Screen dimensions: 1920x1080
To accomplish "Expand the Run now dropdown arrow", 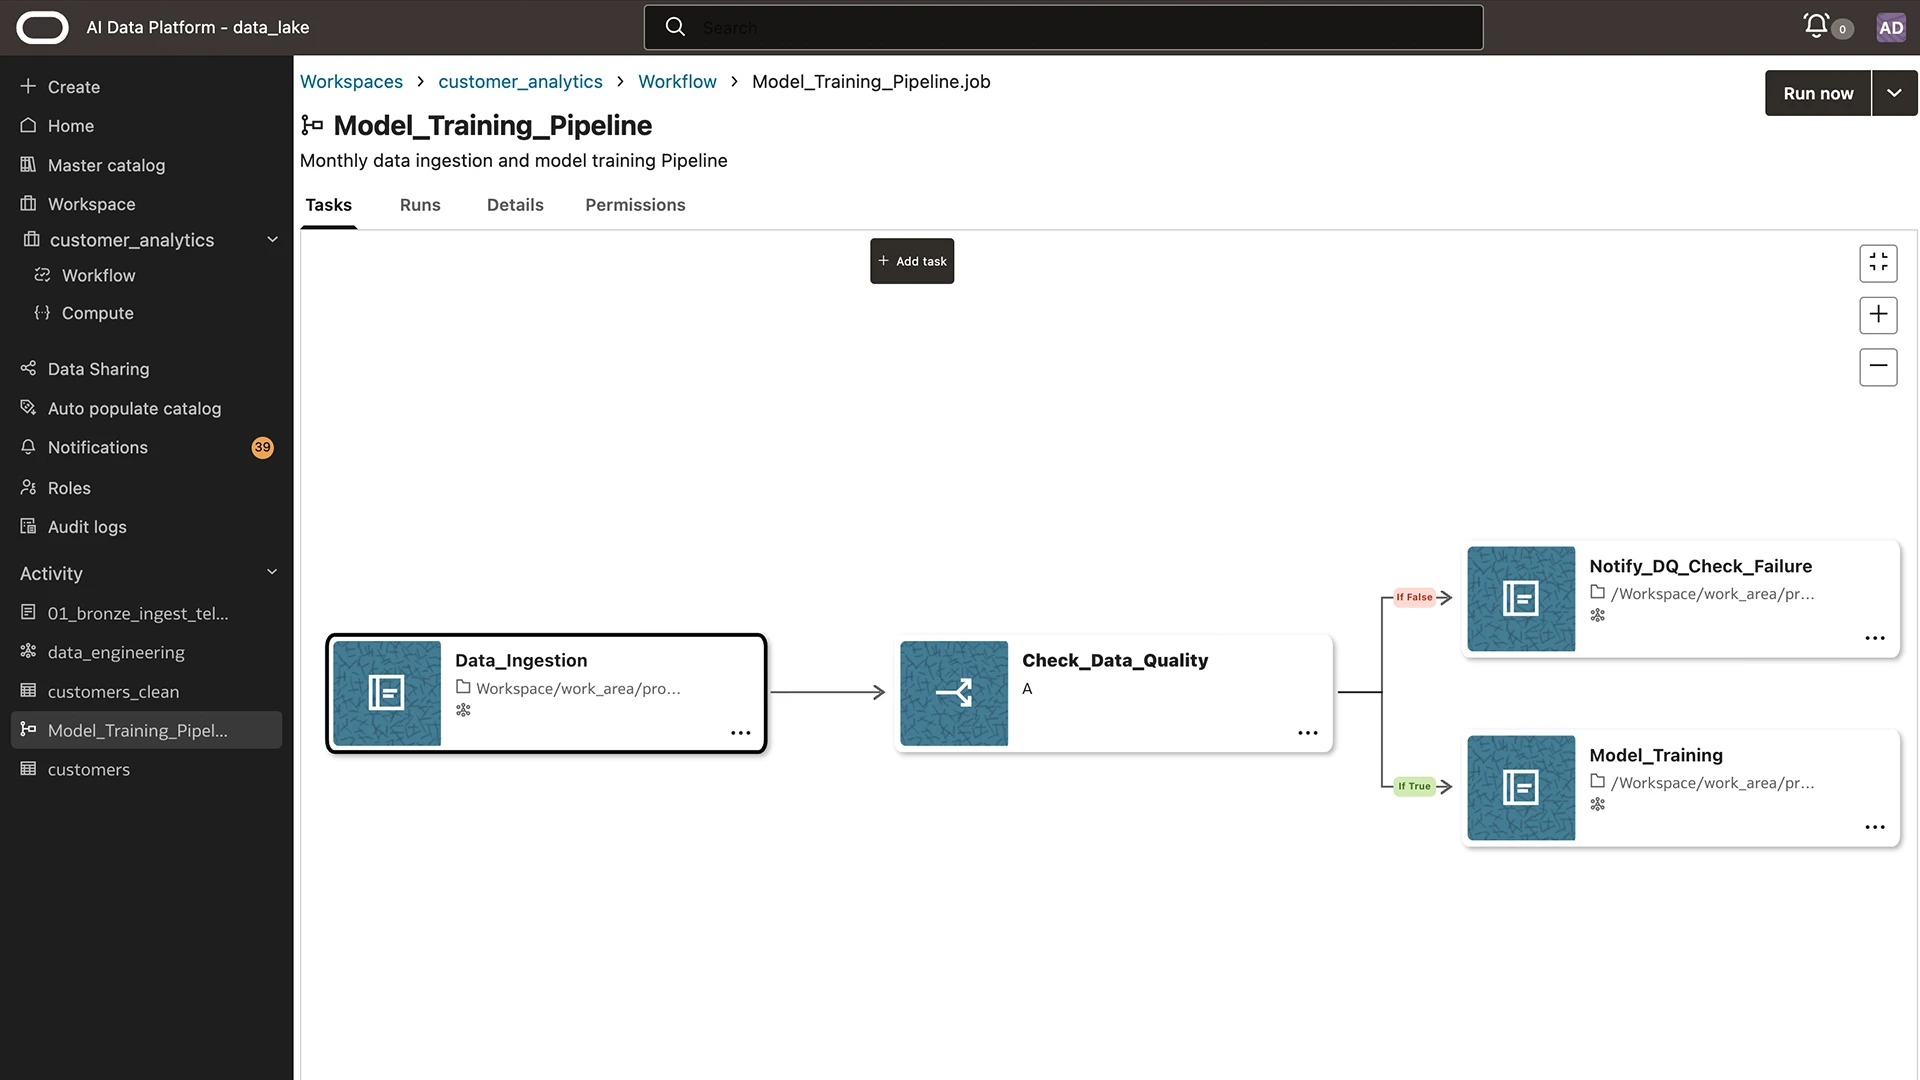I will coord(1894,92).
